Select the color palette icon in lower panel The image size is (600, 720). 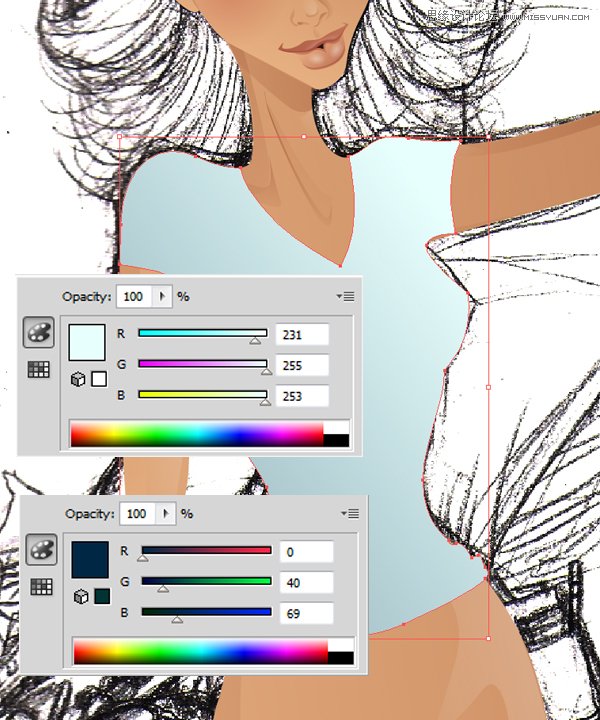[x=41, y=549]
